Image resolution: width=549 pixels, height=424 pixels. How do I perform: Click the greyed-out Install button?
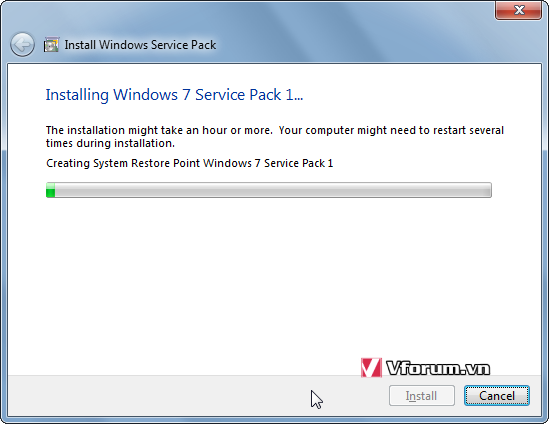[x=422, y=396]
